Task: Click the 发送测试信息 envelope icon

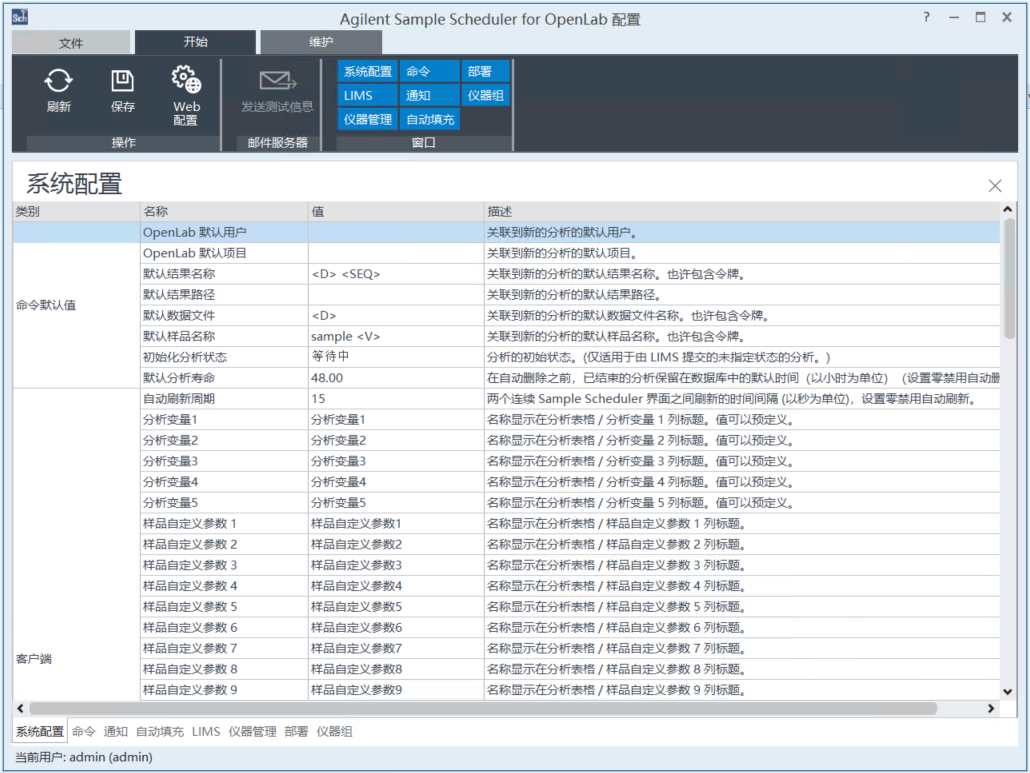Action: (x=277, y=81)
